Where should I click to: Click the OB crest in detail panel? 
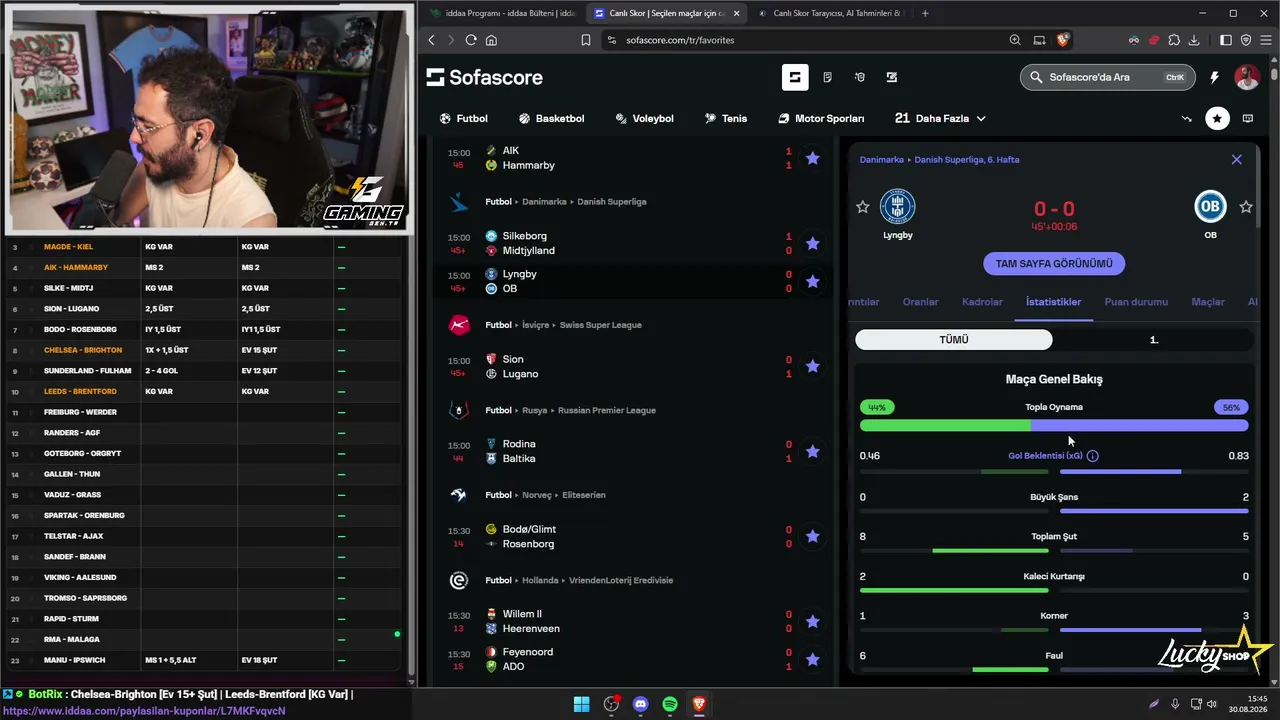point(1210,207)
